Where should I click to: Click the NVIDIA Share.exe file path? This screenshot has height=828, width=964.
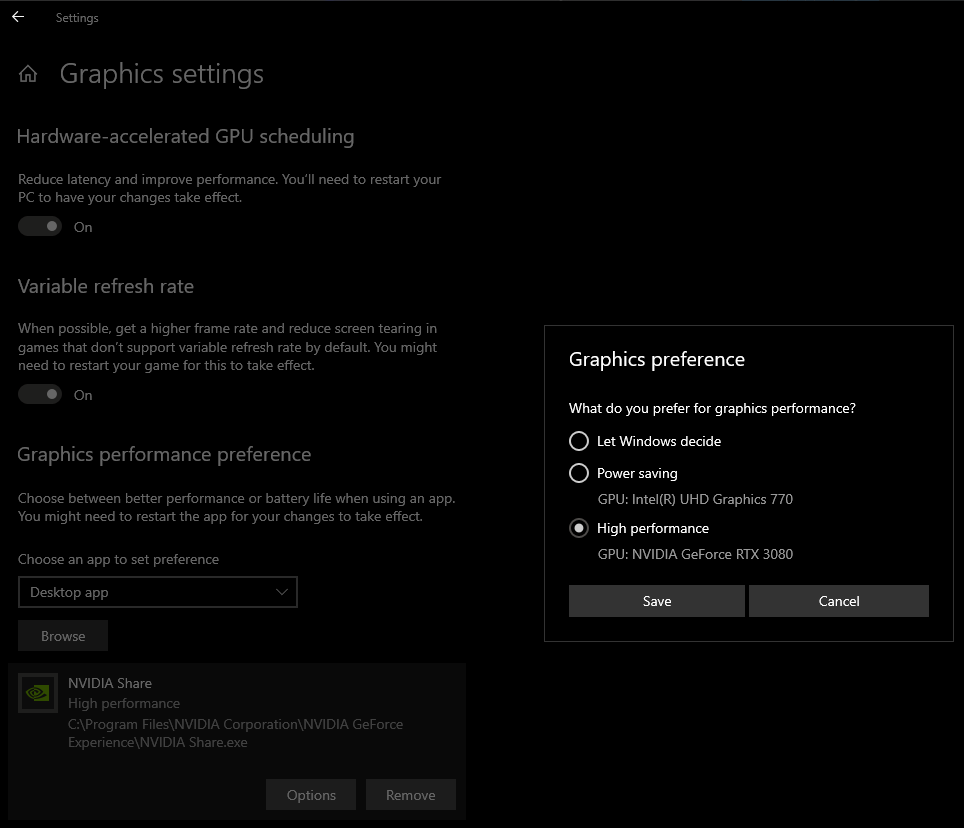[x=235, y=733]
